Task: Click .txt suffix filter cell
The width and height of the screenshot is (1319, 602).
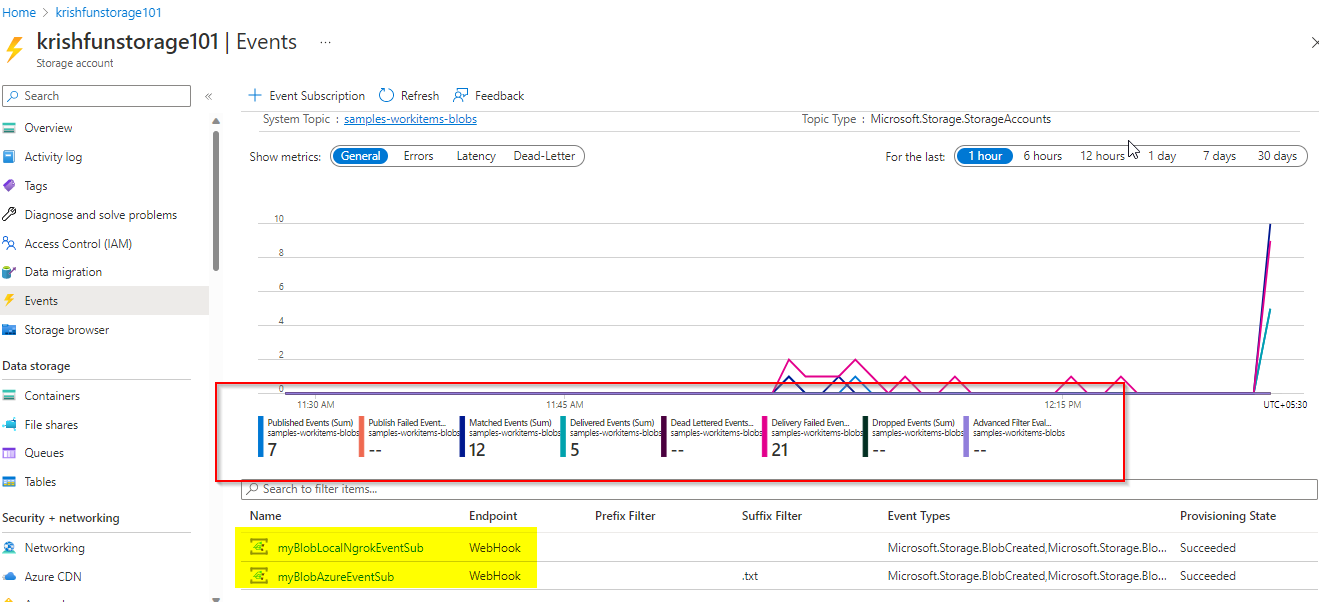Action: pyautogui.click(x=751, y=577)
